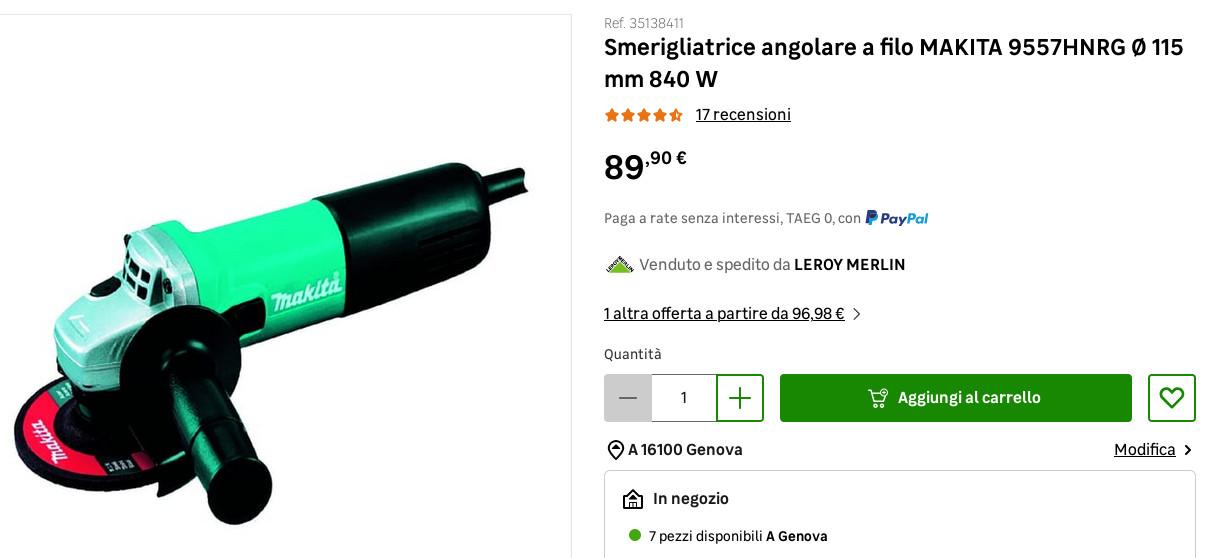Click the Leroy Merlin seller logo icon
This screenshot has height=558, width=1208.
click(620, 265)
